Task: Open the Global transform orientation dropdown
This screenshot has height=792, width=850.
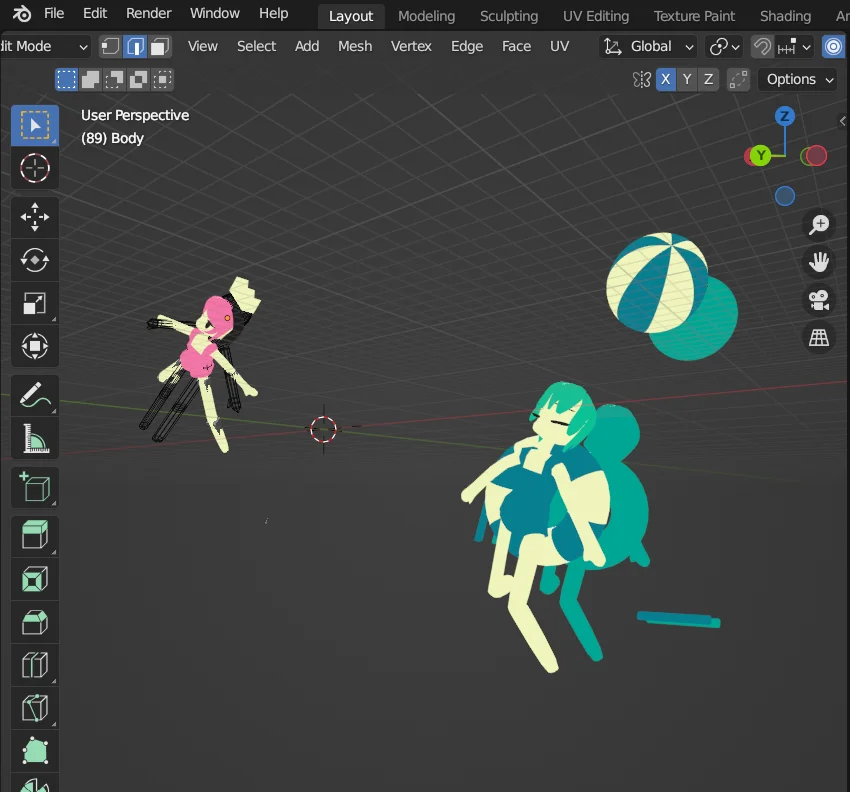Action: (649, 46)
